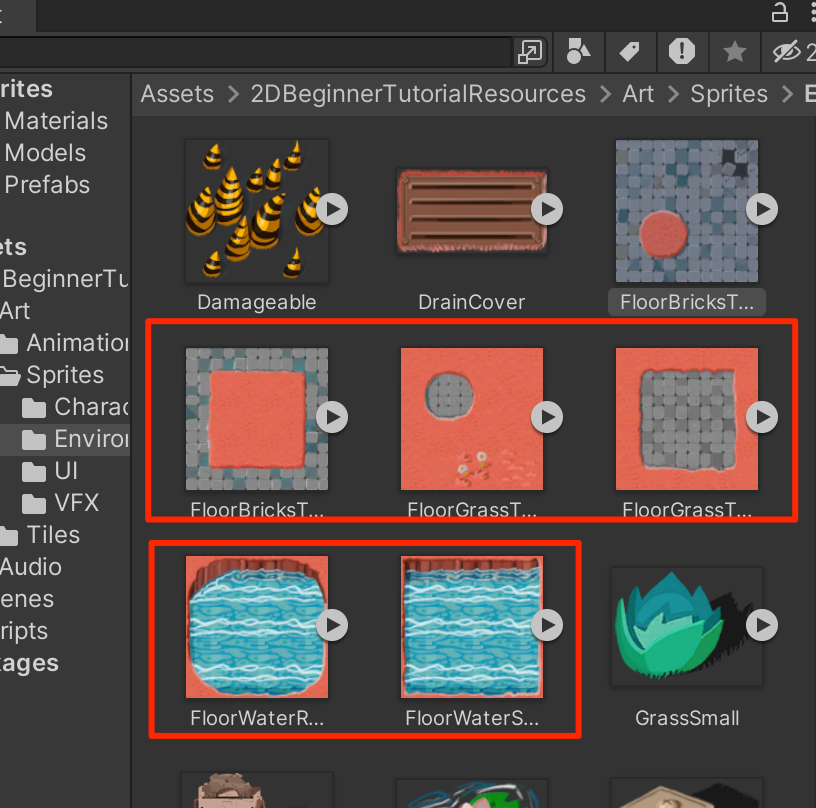Select the GrassSmall sprite thumbnail
The width and height of the screenshot is (816, 808).
tap(686, 627)
